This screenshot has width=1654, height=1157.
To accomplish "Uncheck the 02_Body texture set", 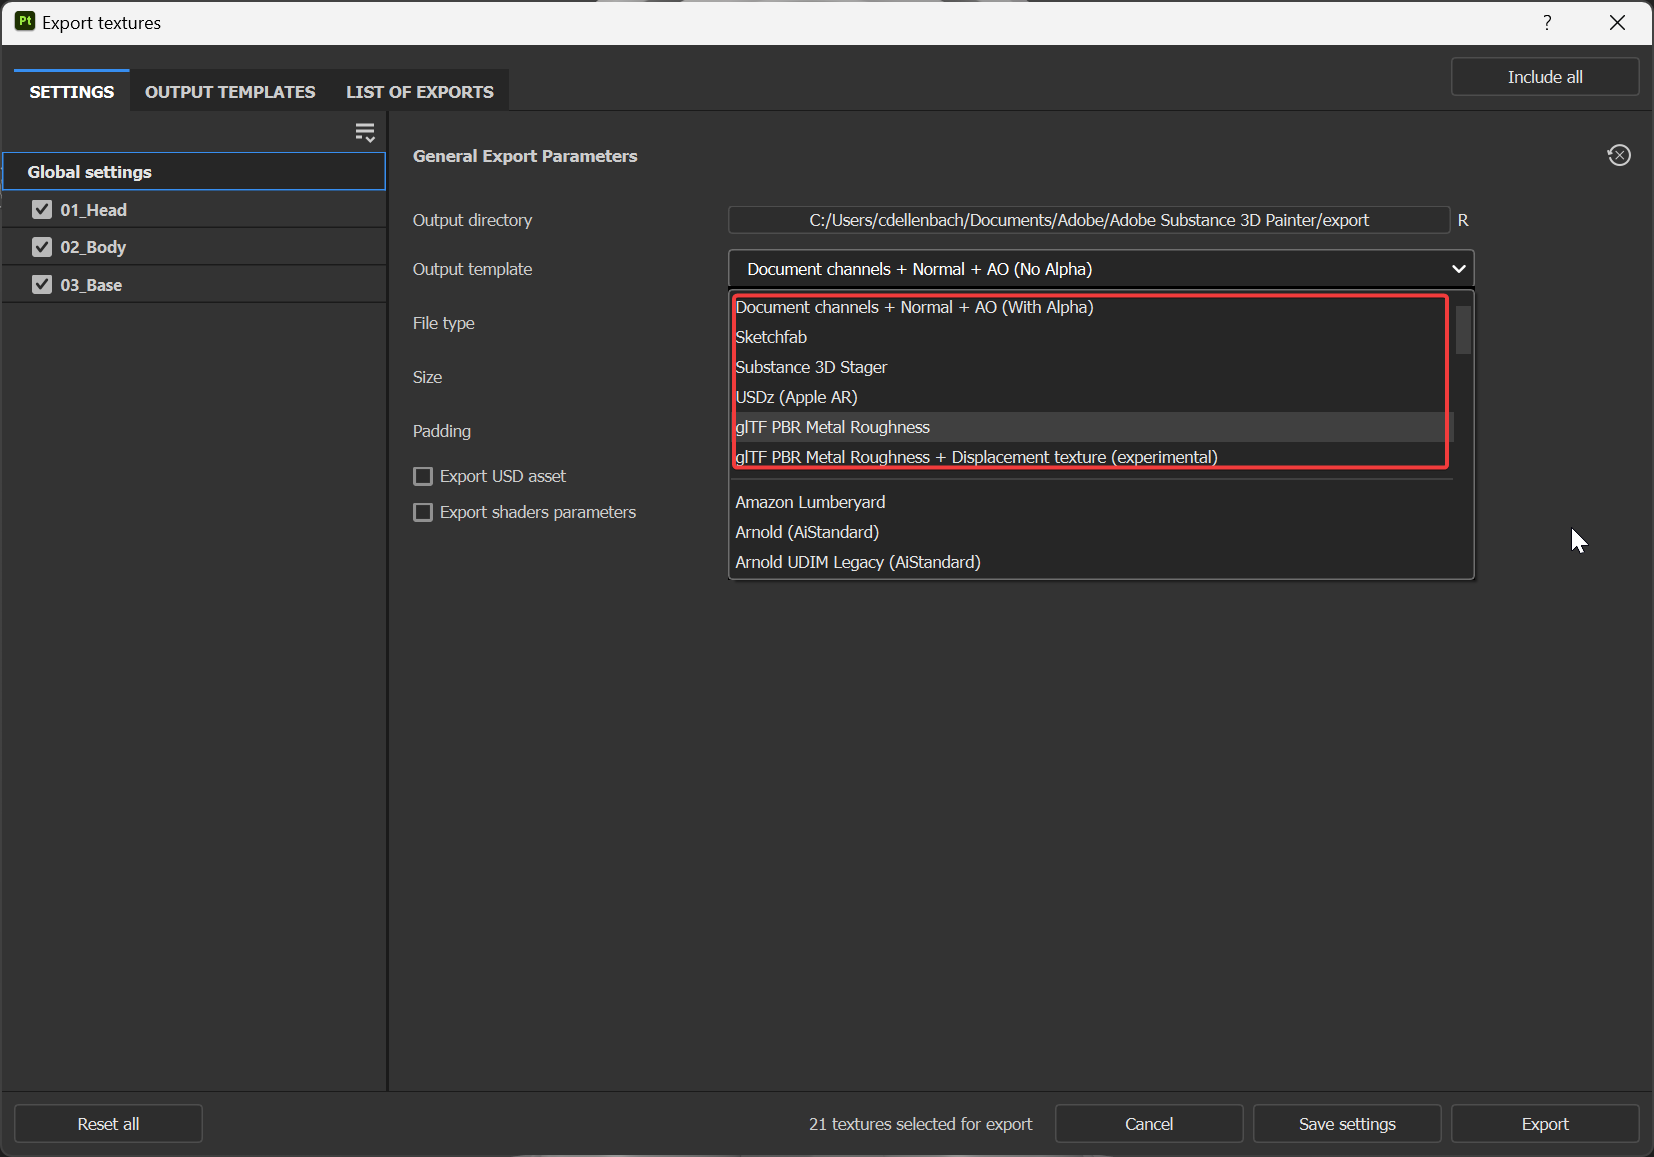I will [x=41, y=246].
